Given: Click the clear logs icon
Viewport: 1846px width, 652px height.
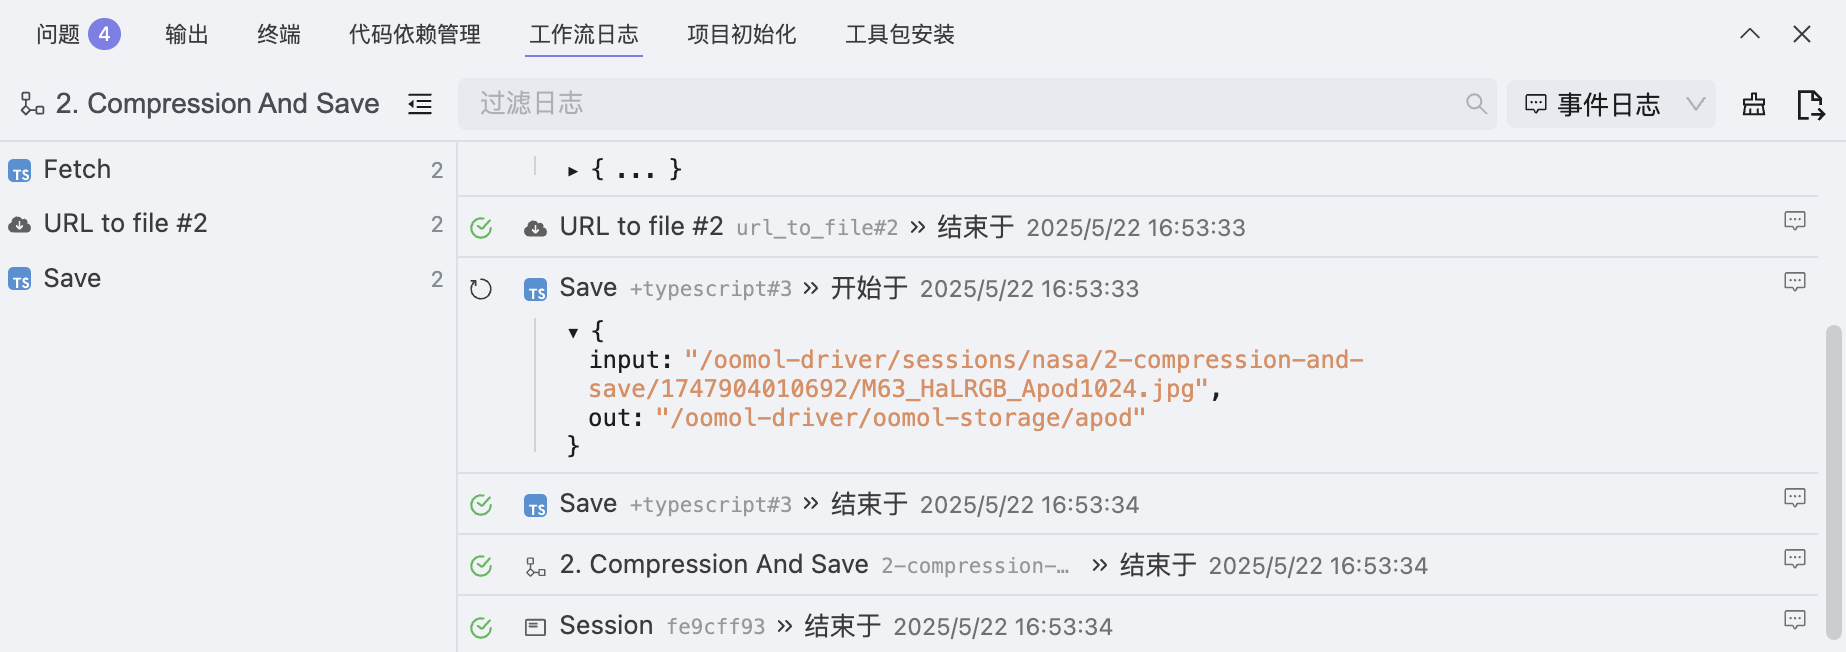Looking at the screenshot, I should (1754, 104).
